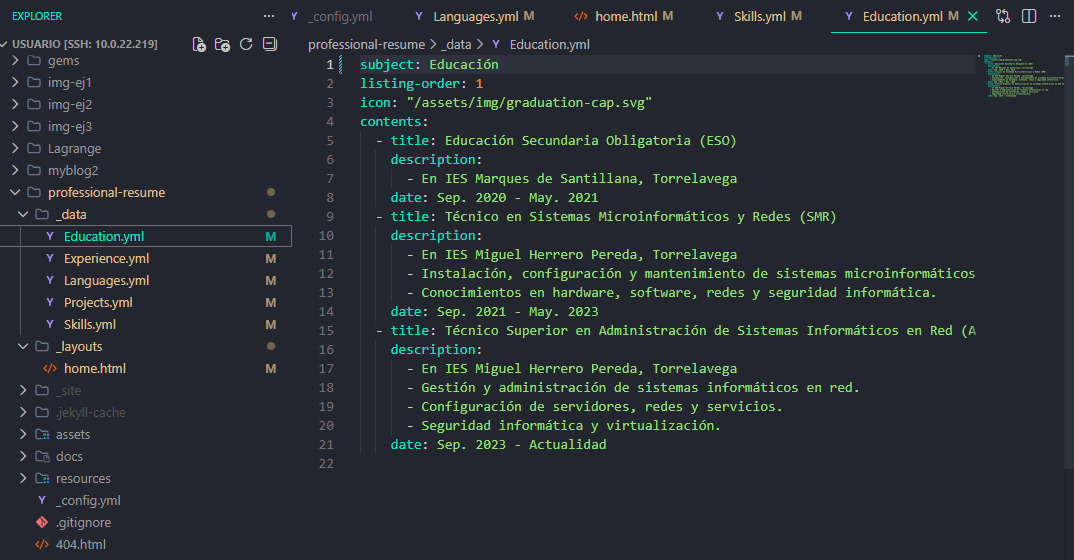Click the code minimap preview
Viewport: 1074px width, 560px height.
[x=1020, y=77]
